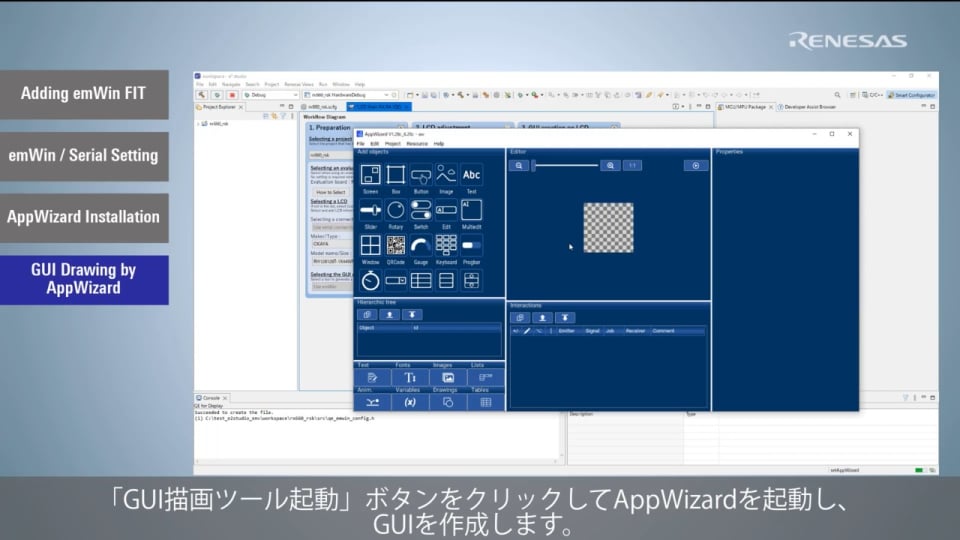
Task: Click the How to Select button
Action: 330,192
